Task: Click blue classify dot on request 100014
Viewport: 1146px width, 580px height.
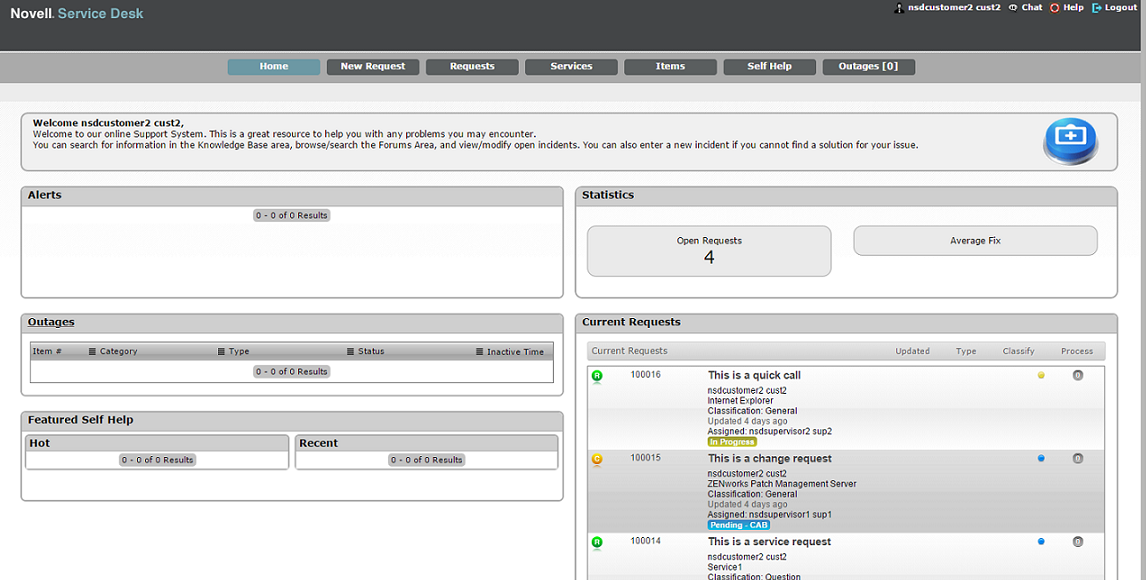Action: point(1041,542)
